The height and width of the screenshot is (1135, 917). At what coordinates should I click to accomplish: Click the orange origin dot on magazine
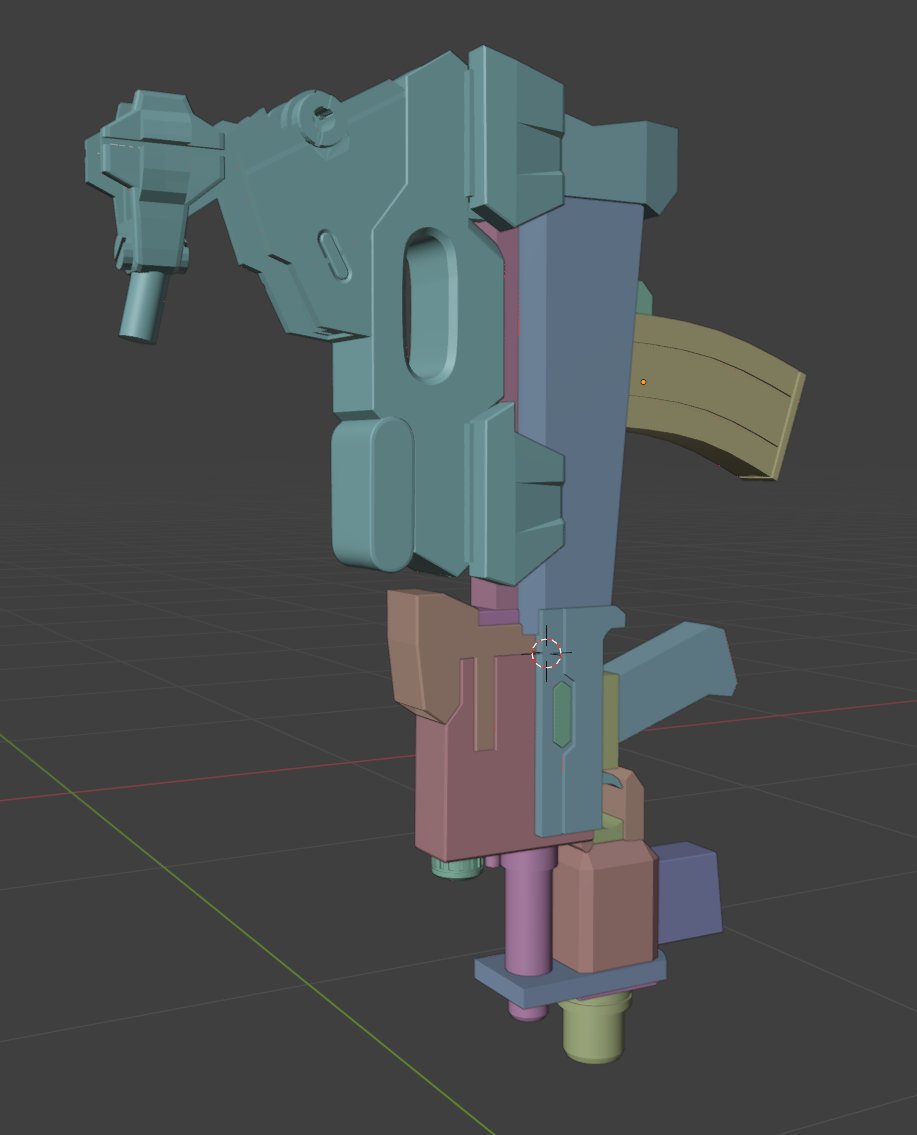[x=643, y=381]
